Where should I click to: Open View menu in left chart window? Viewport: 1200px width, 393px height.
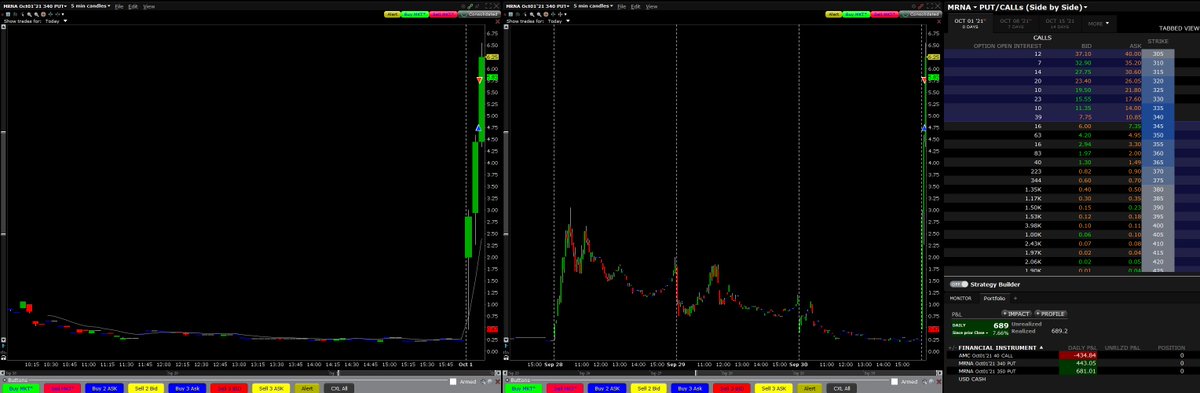click(x=149, y=6)
